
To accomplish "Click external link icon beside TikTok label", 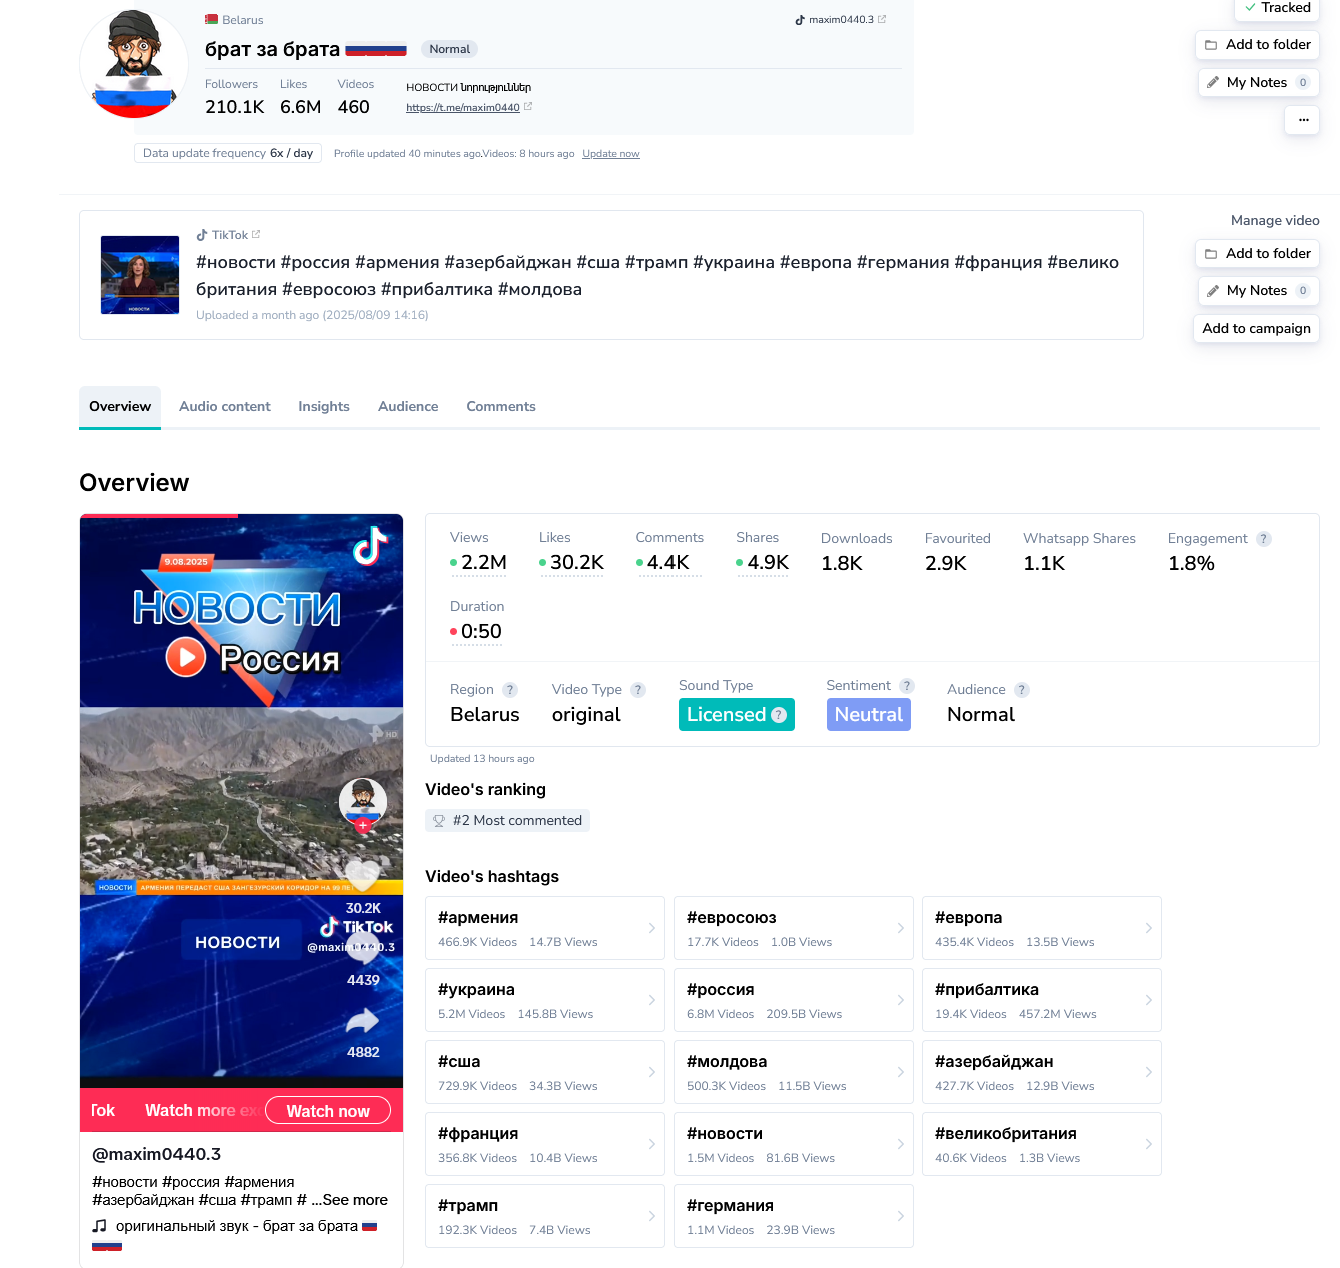I will (x=256, y=235).
